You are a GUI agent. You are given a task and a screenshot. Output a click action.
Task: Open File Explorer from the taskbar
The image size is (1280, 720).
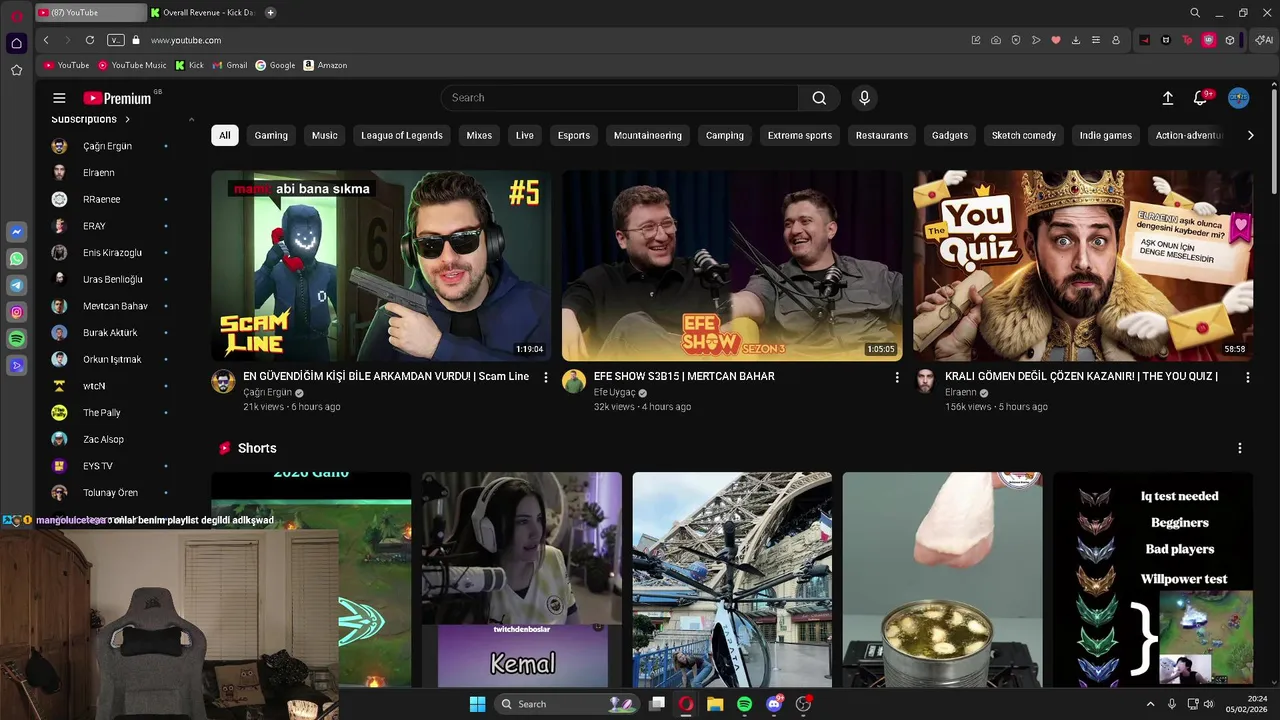click(x=715, y=704)
